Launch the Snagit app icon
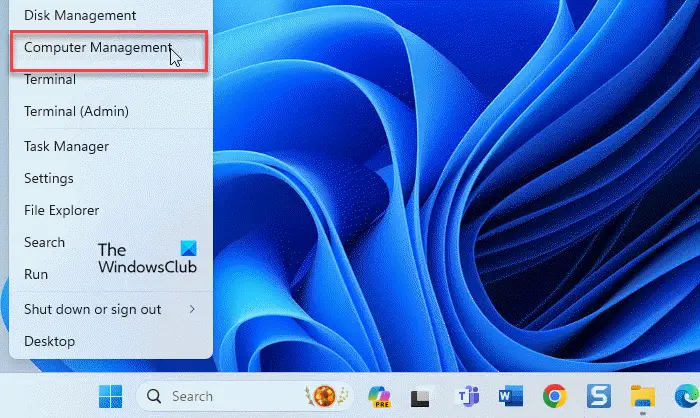This screenshot has height=418, width=700. point(599,396)
